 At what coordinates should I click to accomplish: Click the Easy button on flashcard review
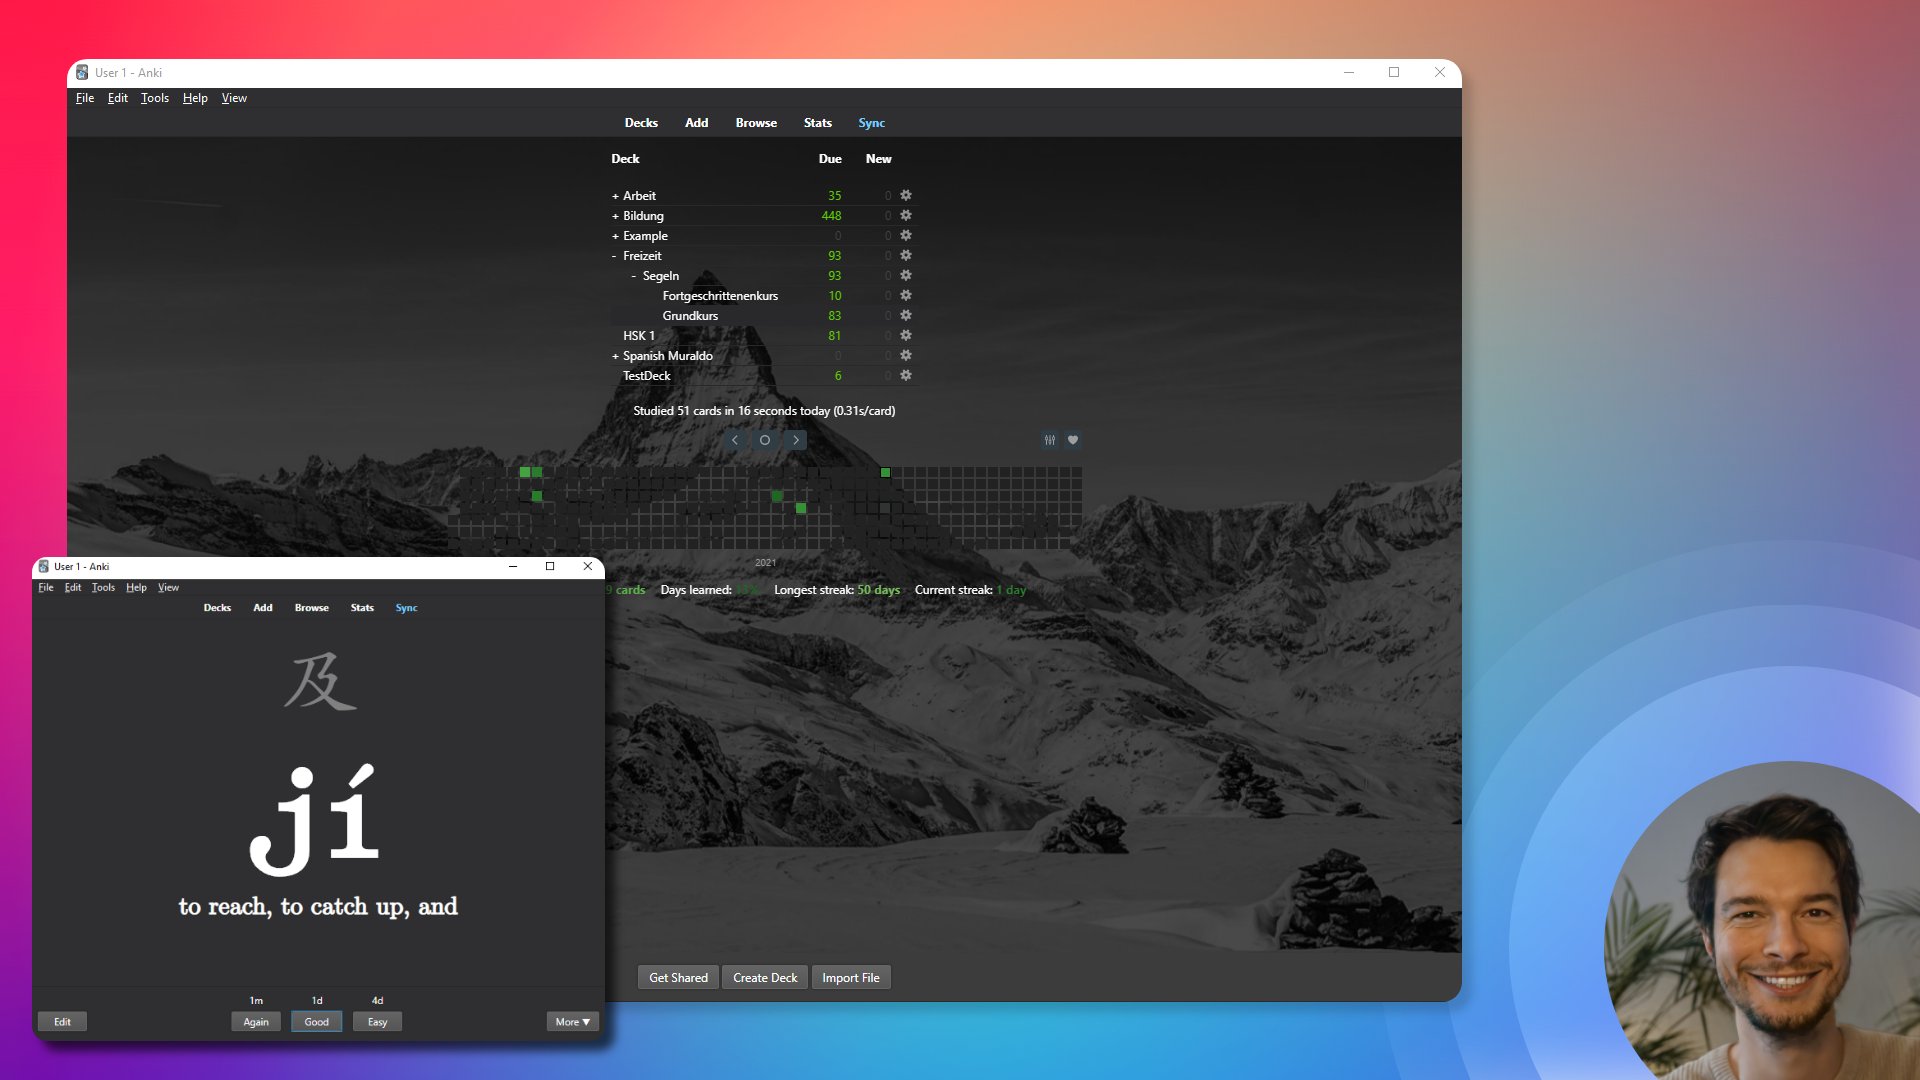378,1022
